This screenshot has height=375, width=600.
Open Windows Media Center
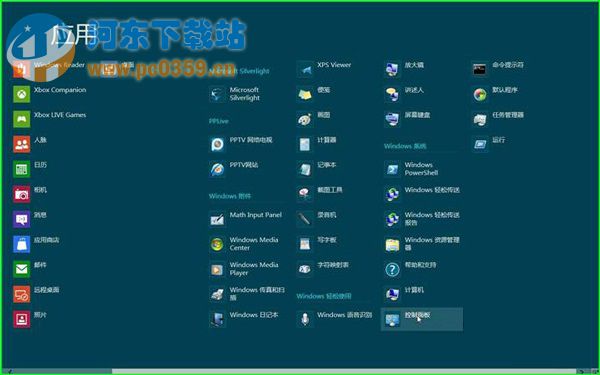click(x=244, y=244)
